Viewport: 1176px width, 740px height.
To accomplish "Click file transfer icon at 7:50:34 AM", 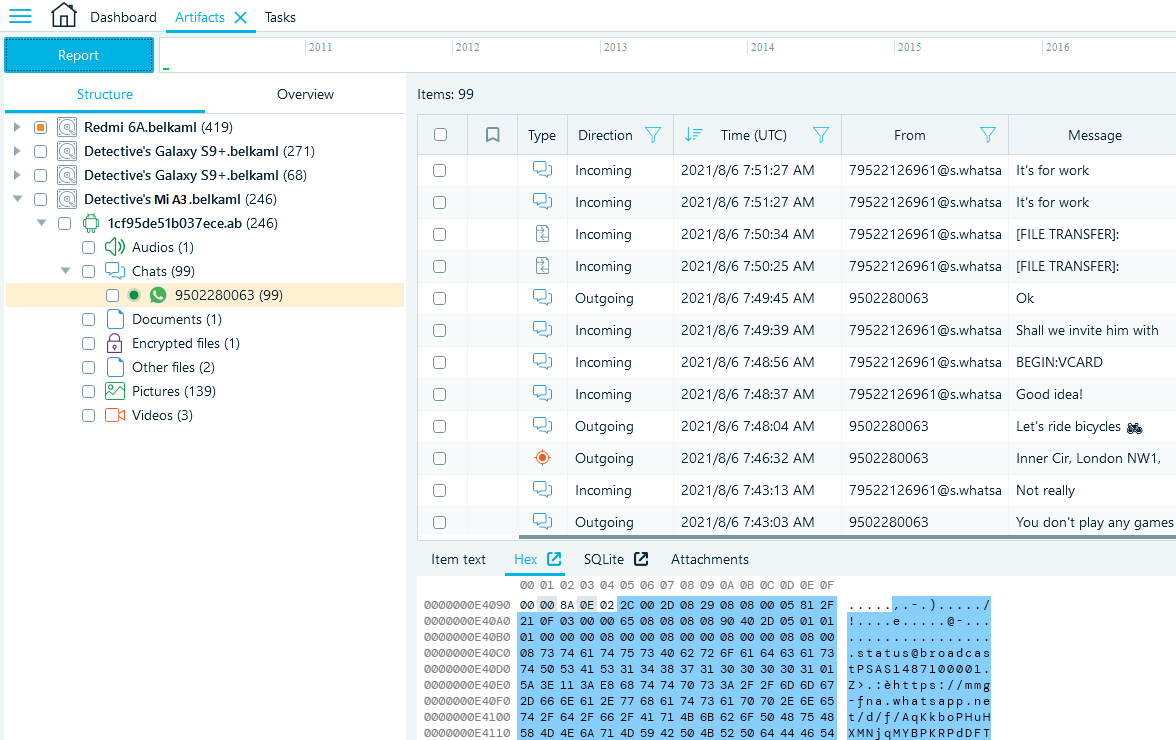I will 542,234.
